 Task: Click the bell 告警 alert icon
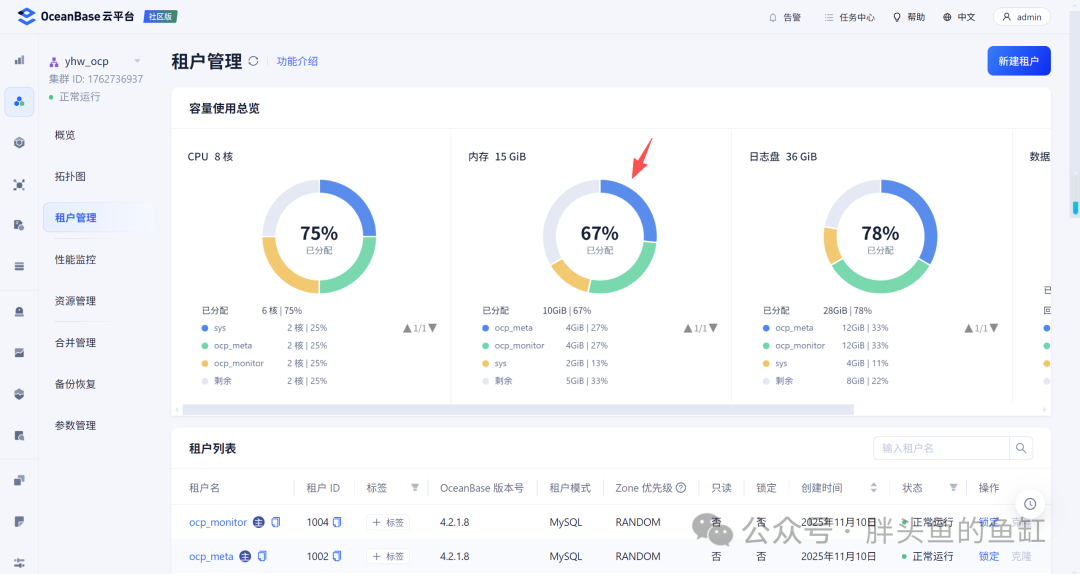(773, 17)
